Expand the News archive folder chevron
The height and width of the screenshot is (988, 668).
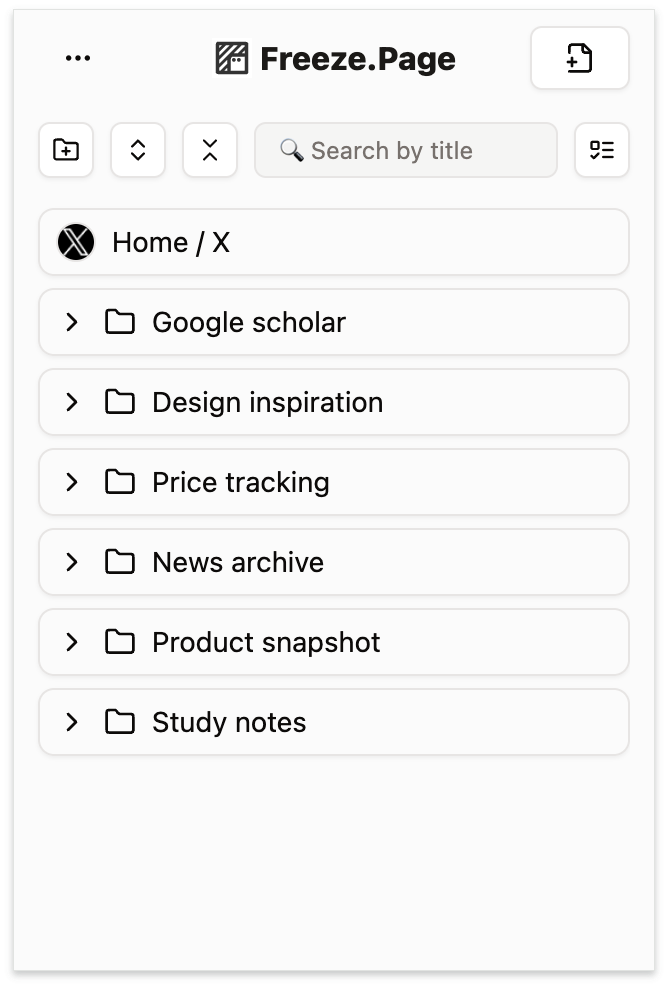point(72,562)
